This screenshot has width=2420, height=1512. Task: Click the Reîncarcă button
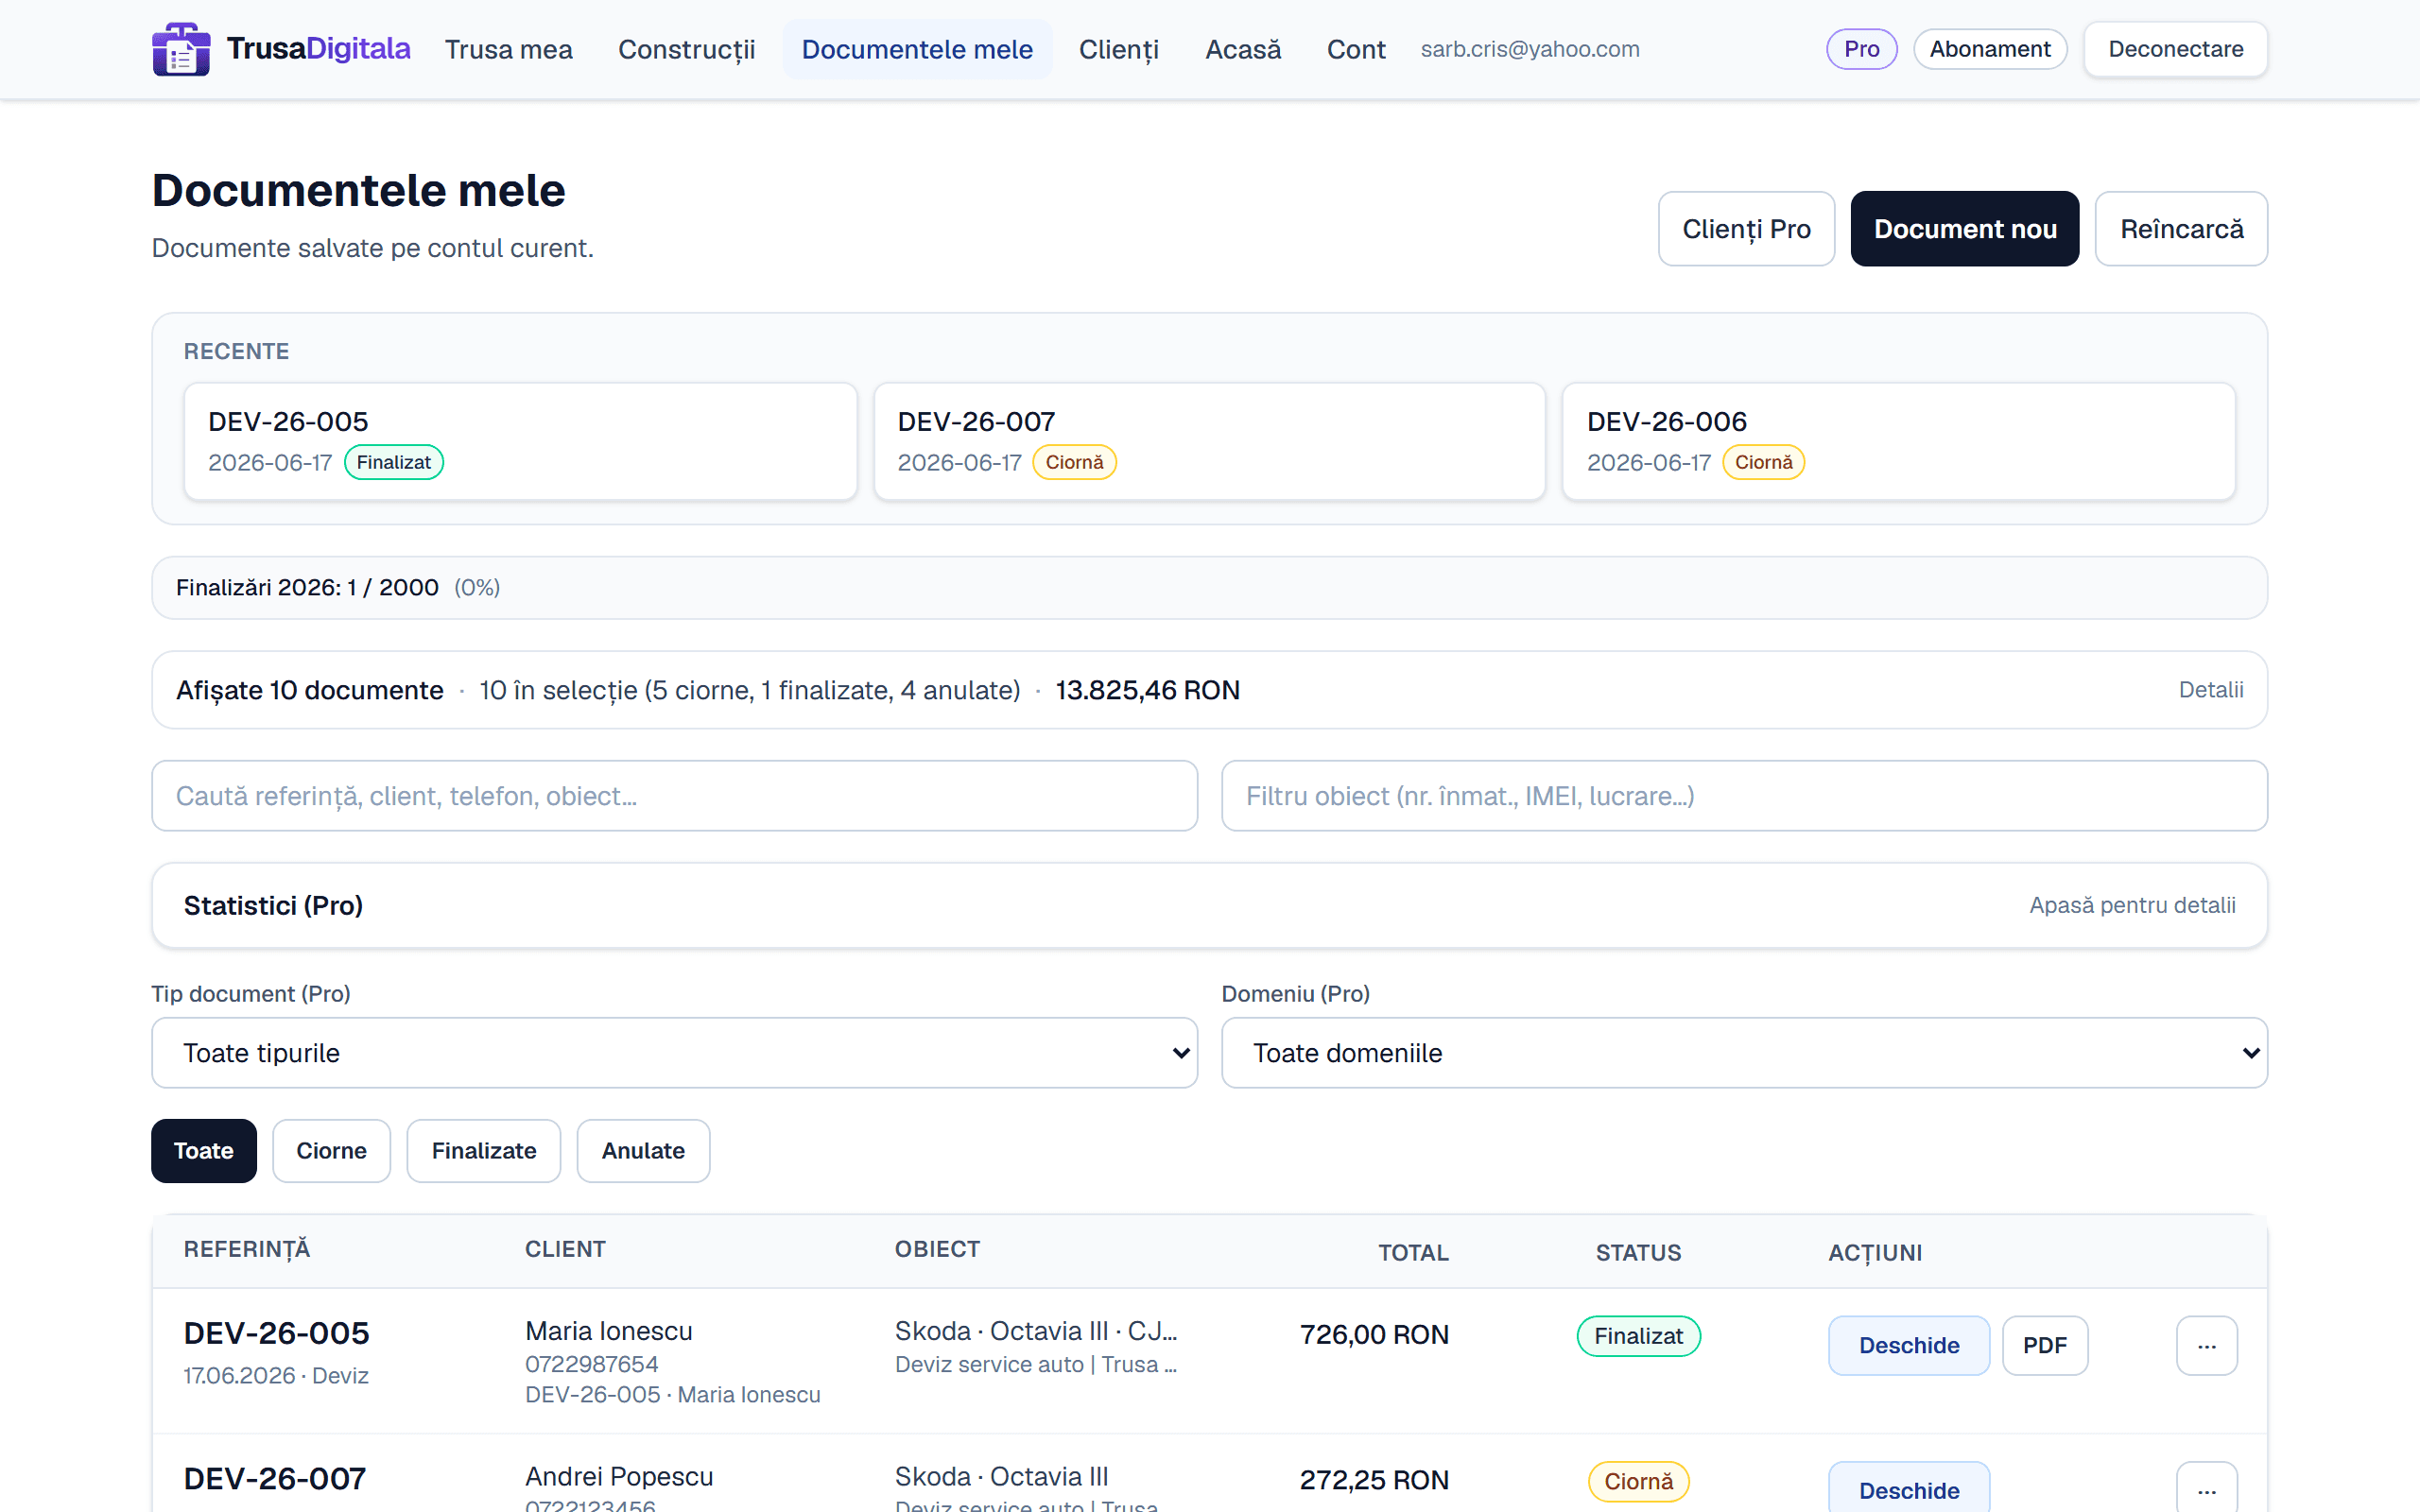click(x=2181, y=229)
